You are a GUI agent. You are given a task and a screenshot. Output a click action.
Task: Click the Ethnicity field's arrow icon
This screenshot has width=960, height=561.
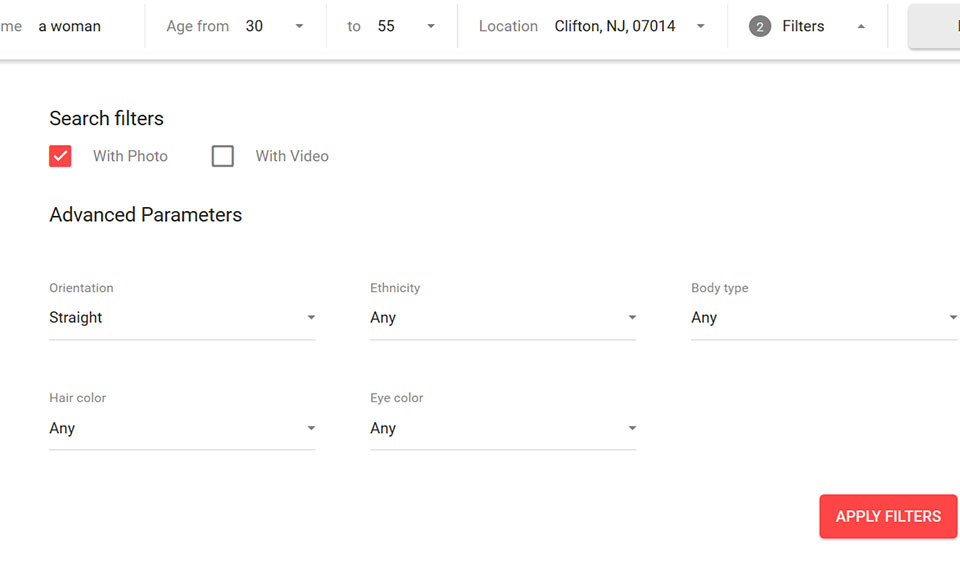(x=632, y=318)
